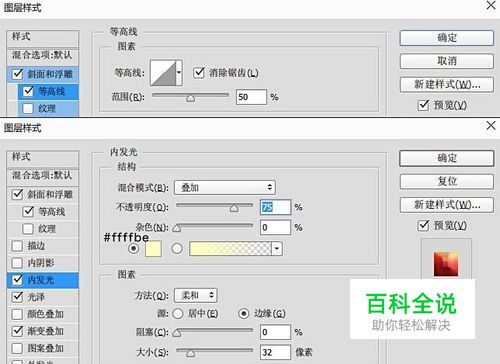Open 图案叠加 settings in the style list
Viewport: 500px width, 364px height.
46,348
